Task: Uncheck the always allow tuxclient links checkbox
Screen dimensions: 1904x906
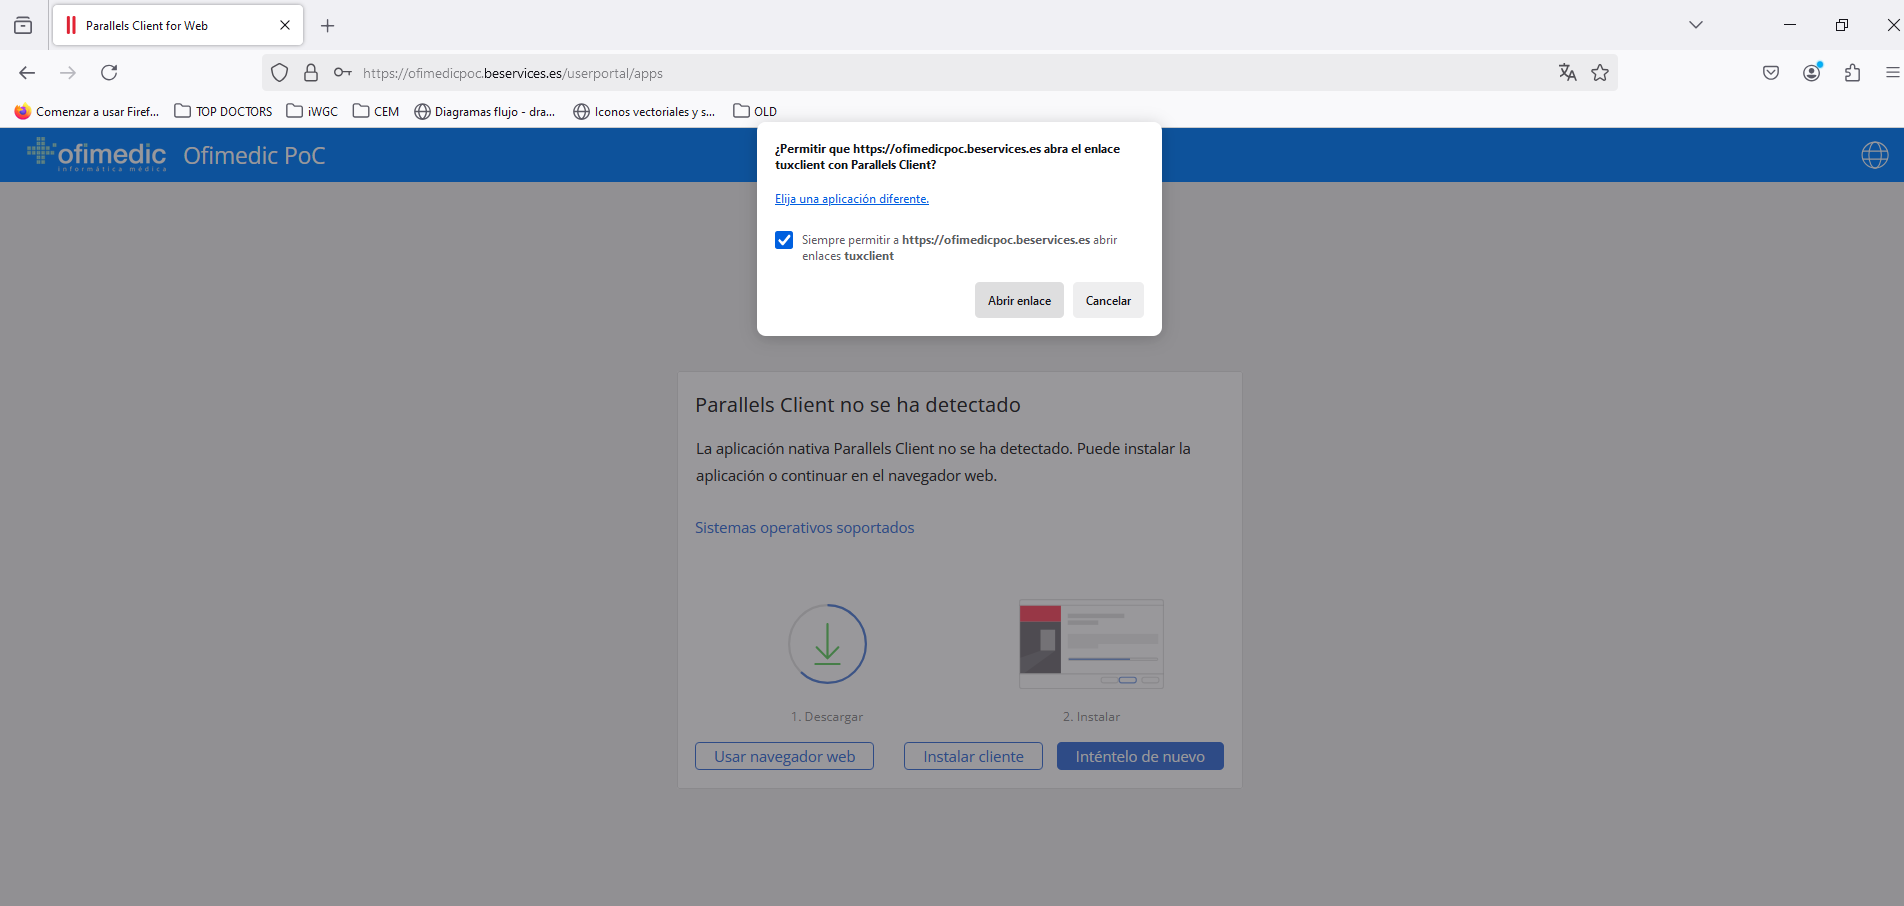Action: pyautogui.click(x=784, y=240)
